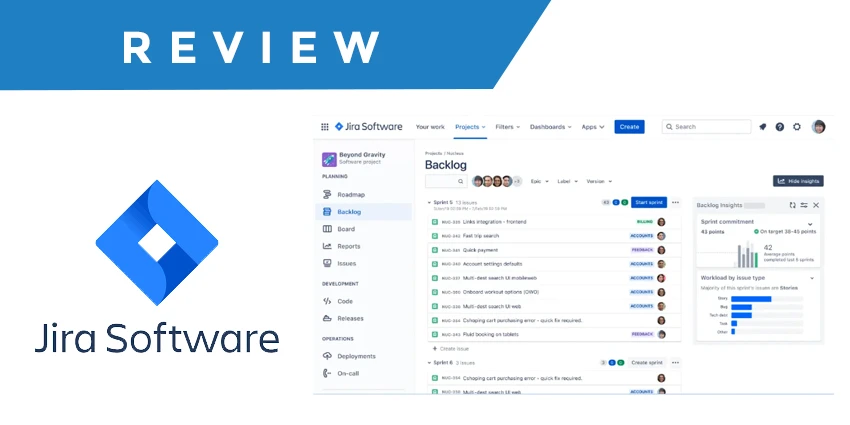Open the Dashboards menu
The image size is (850, 425).
click(x=550, y=127)
